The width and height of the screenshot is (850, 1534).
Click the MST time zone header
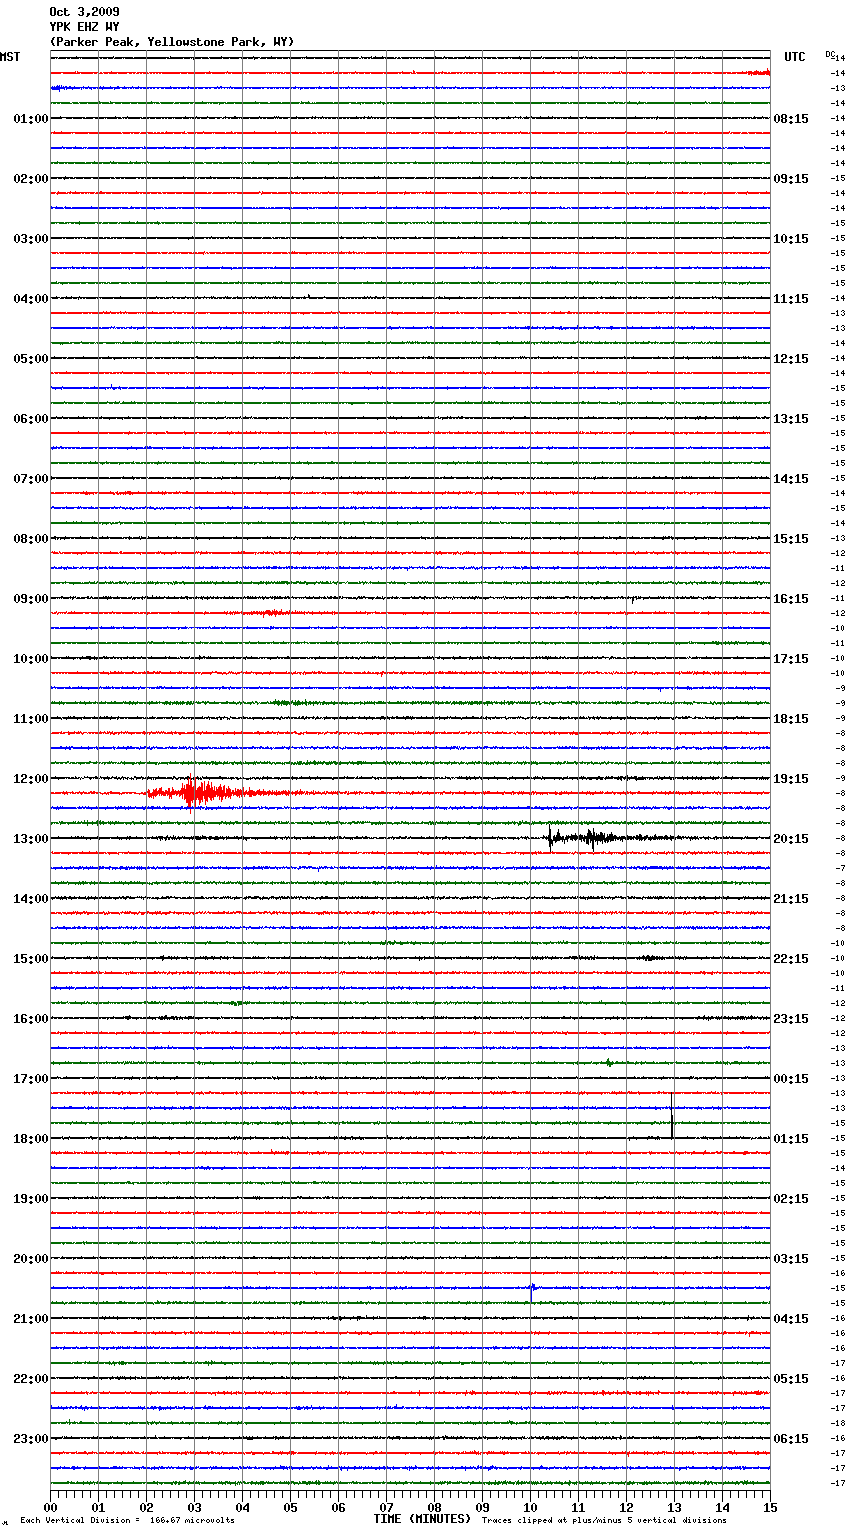pos(10,57)
